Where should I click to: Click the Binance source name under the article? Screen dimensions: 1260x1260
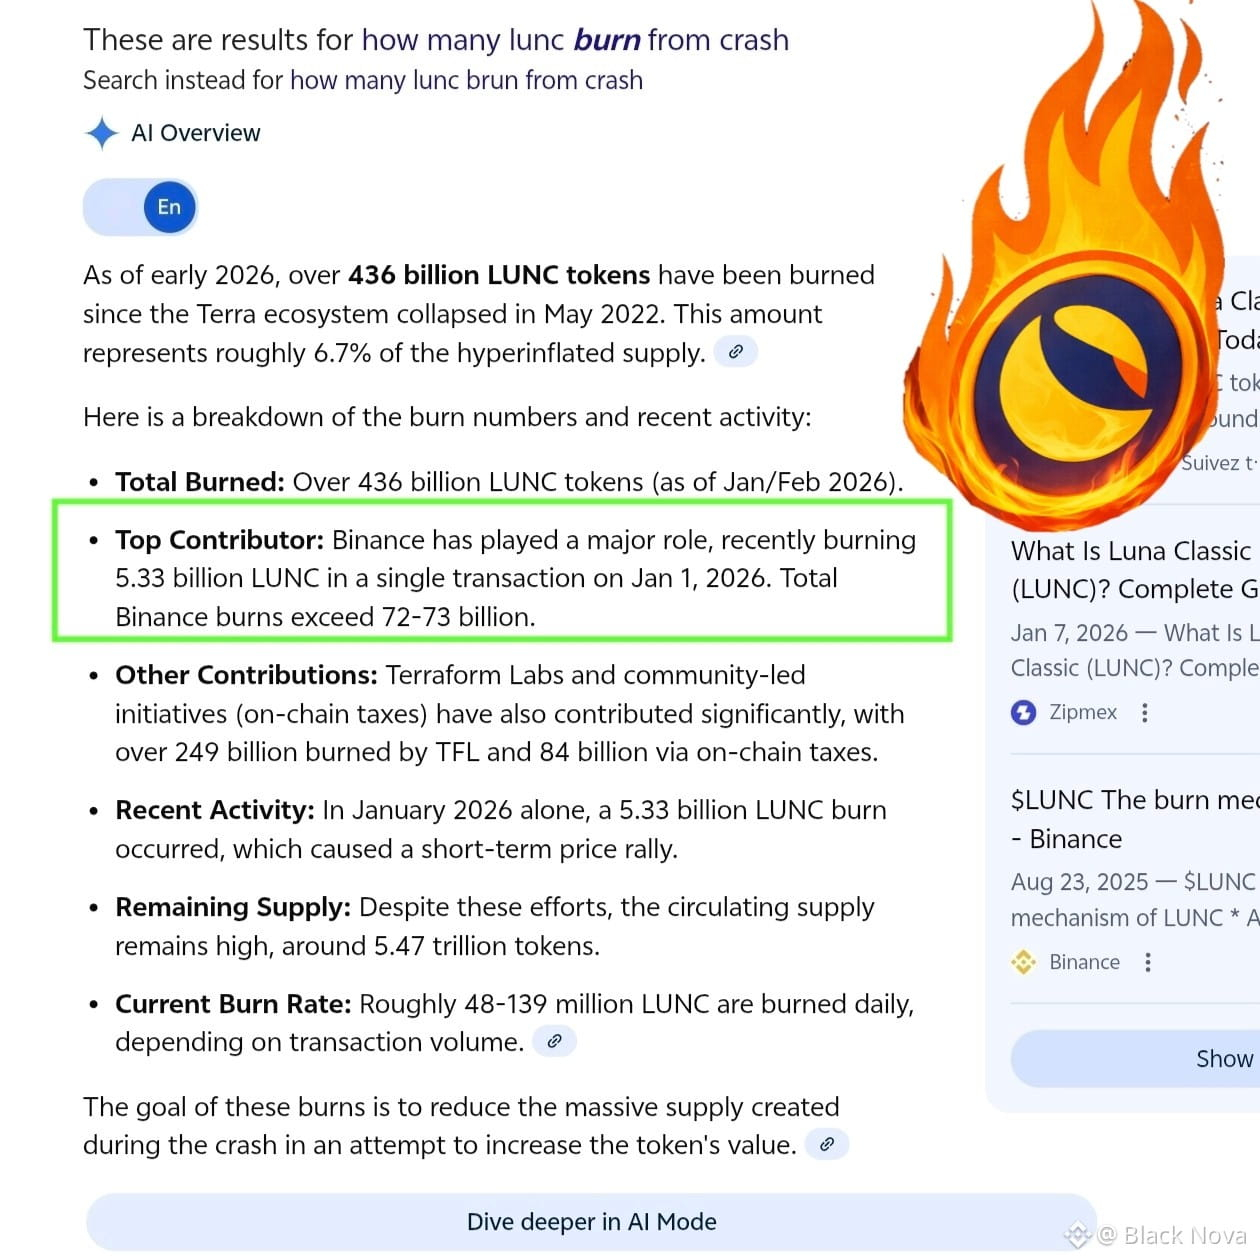tap(1085, 962)
